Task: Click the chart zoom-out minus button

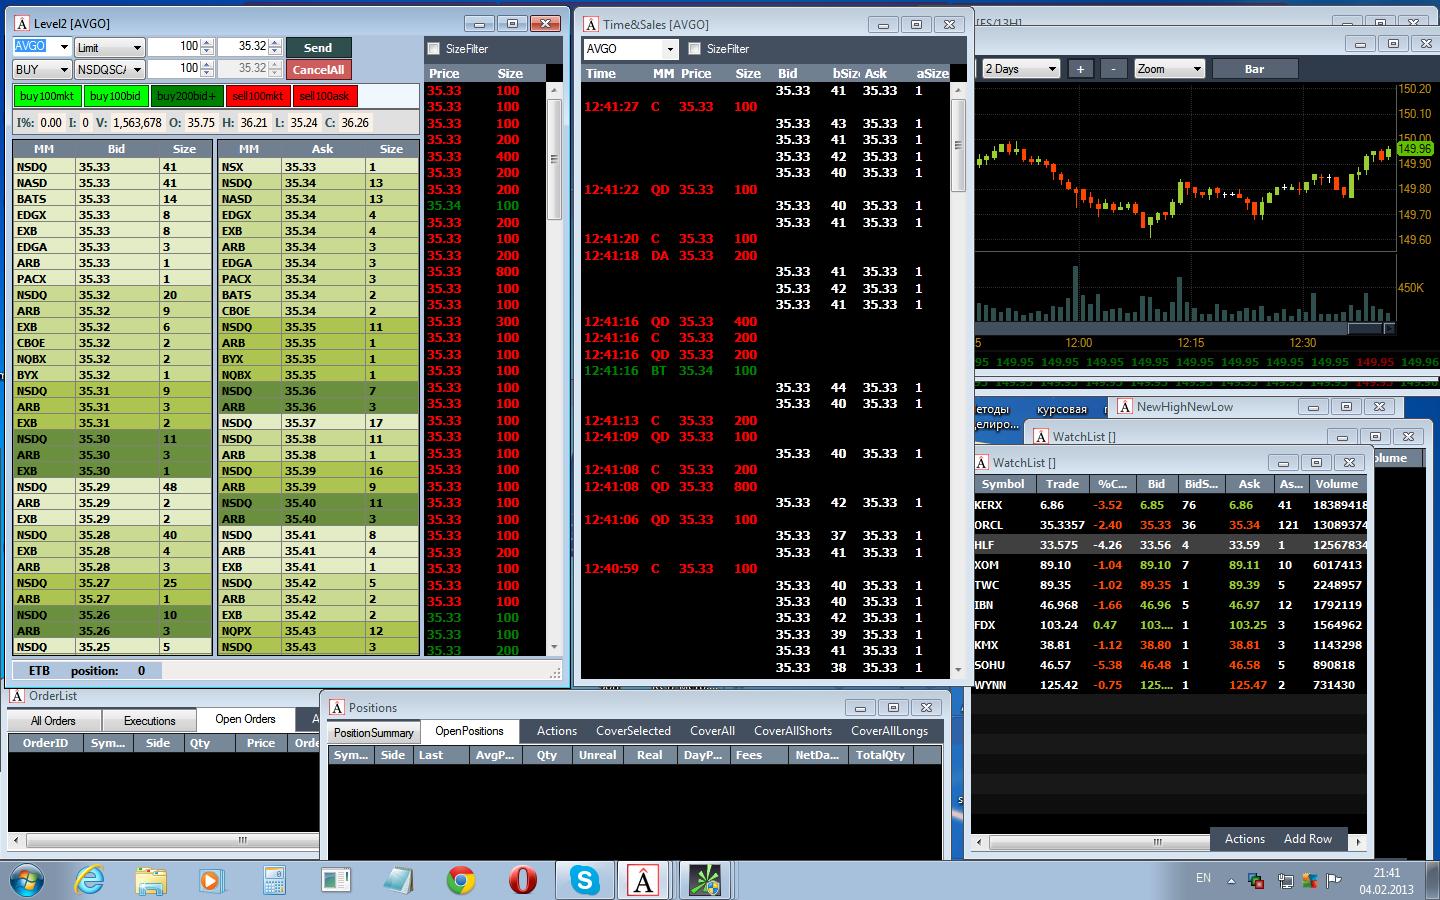Action: (1113, 69)
